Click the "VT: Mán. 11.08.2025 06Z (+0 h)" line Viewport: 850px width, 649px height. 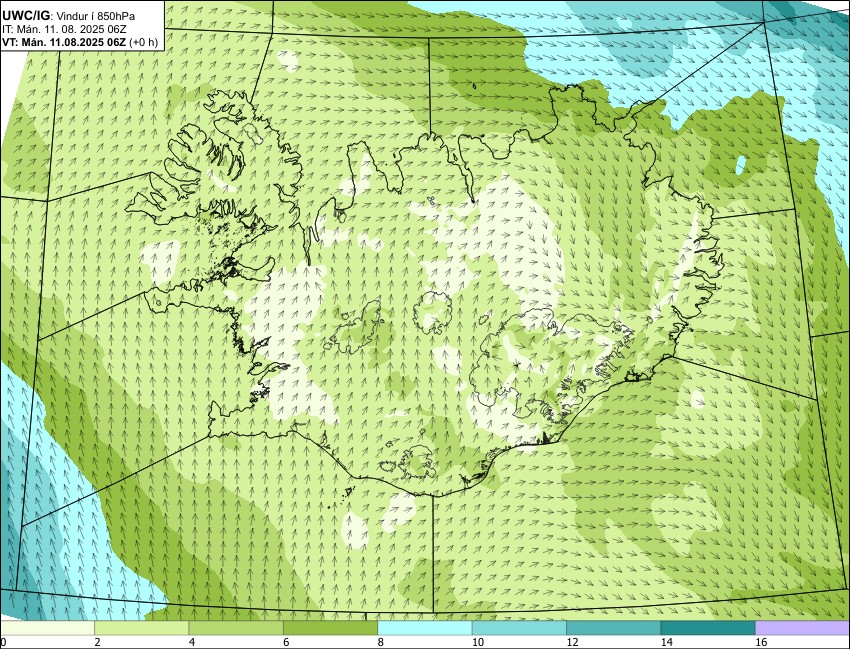pos(80,42)
